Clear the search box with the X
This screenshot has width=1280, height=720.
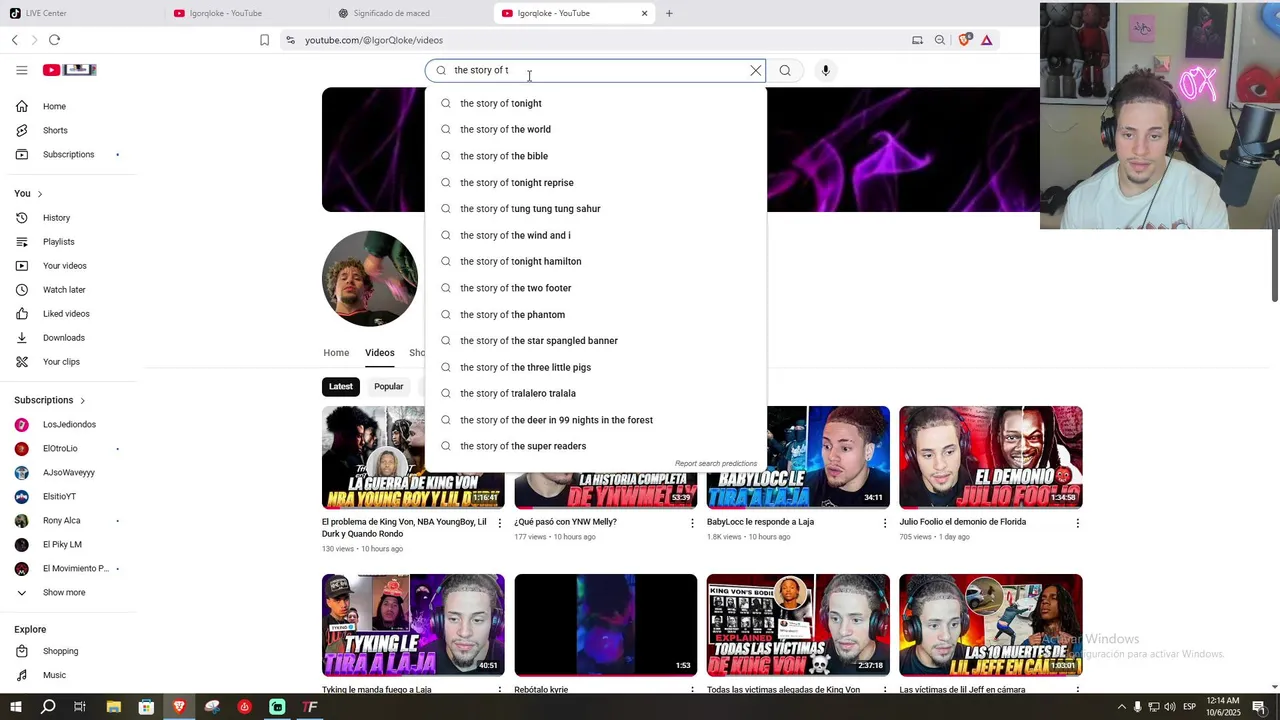(x=756, y=70)
